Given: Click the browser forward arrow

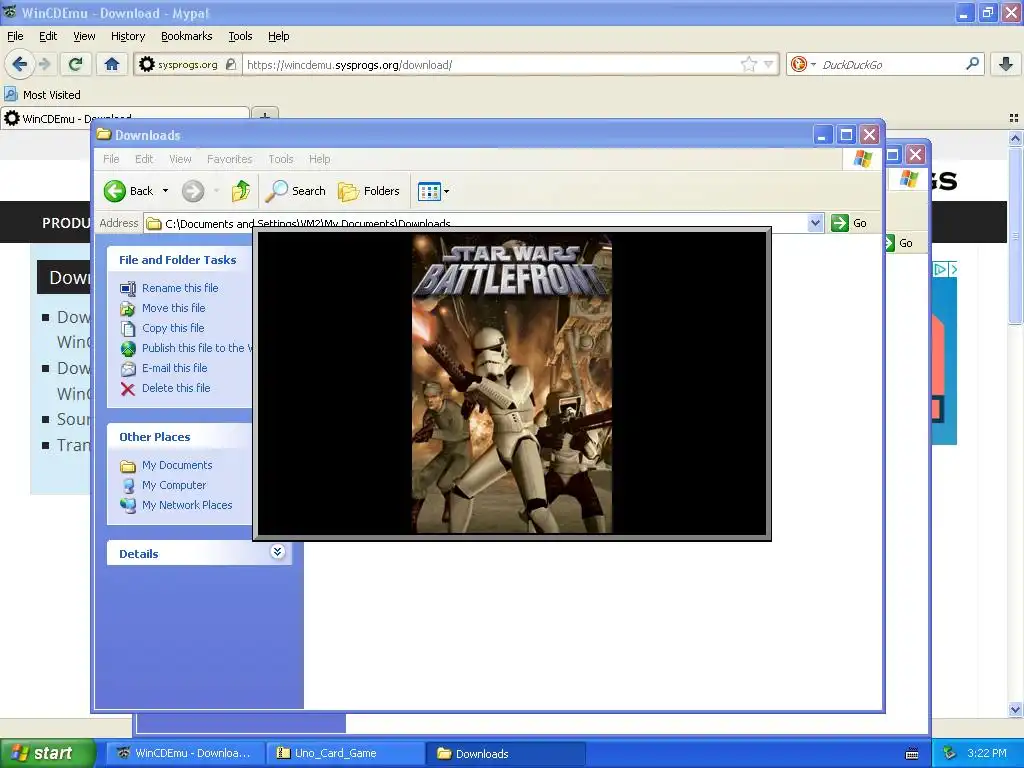Looking at the screenshot, I should [44, 64].
